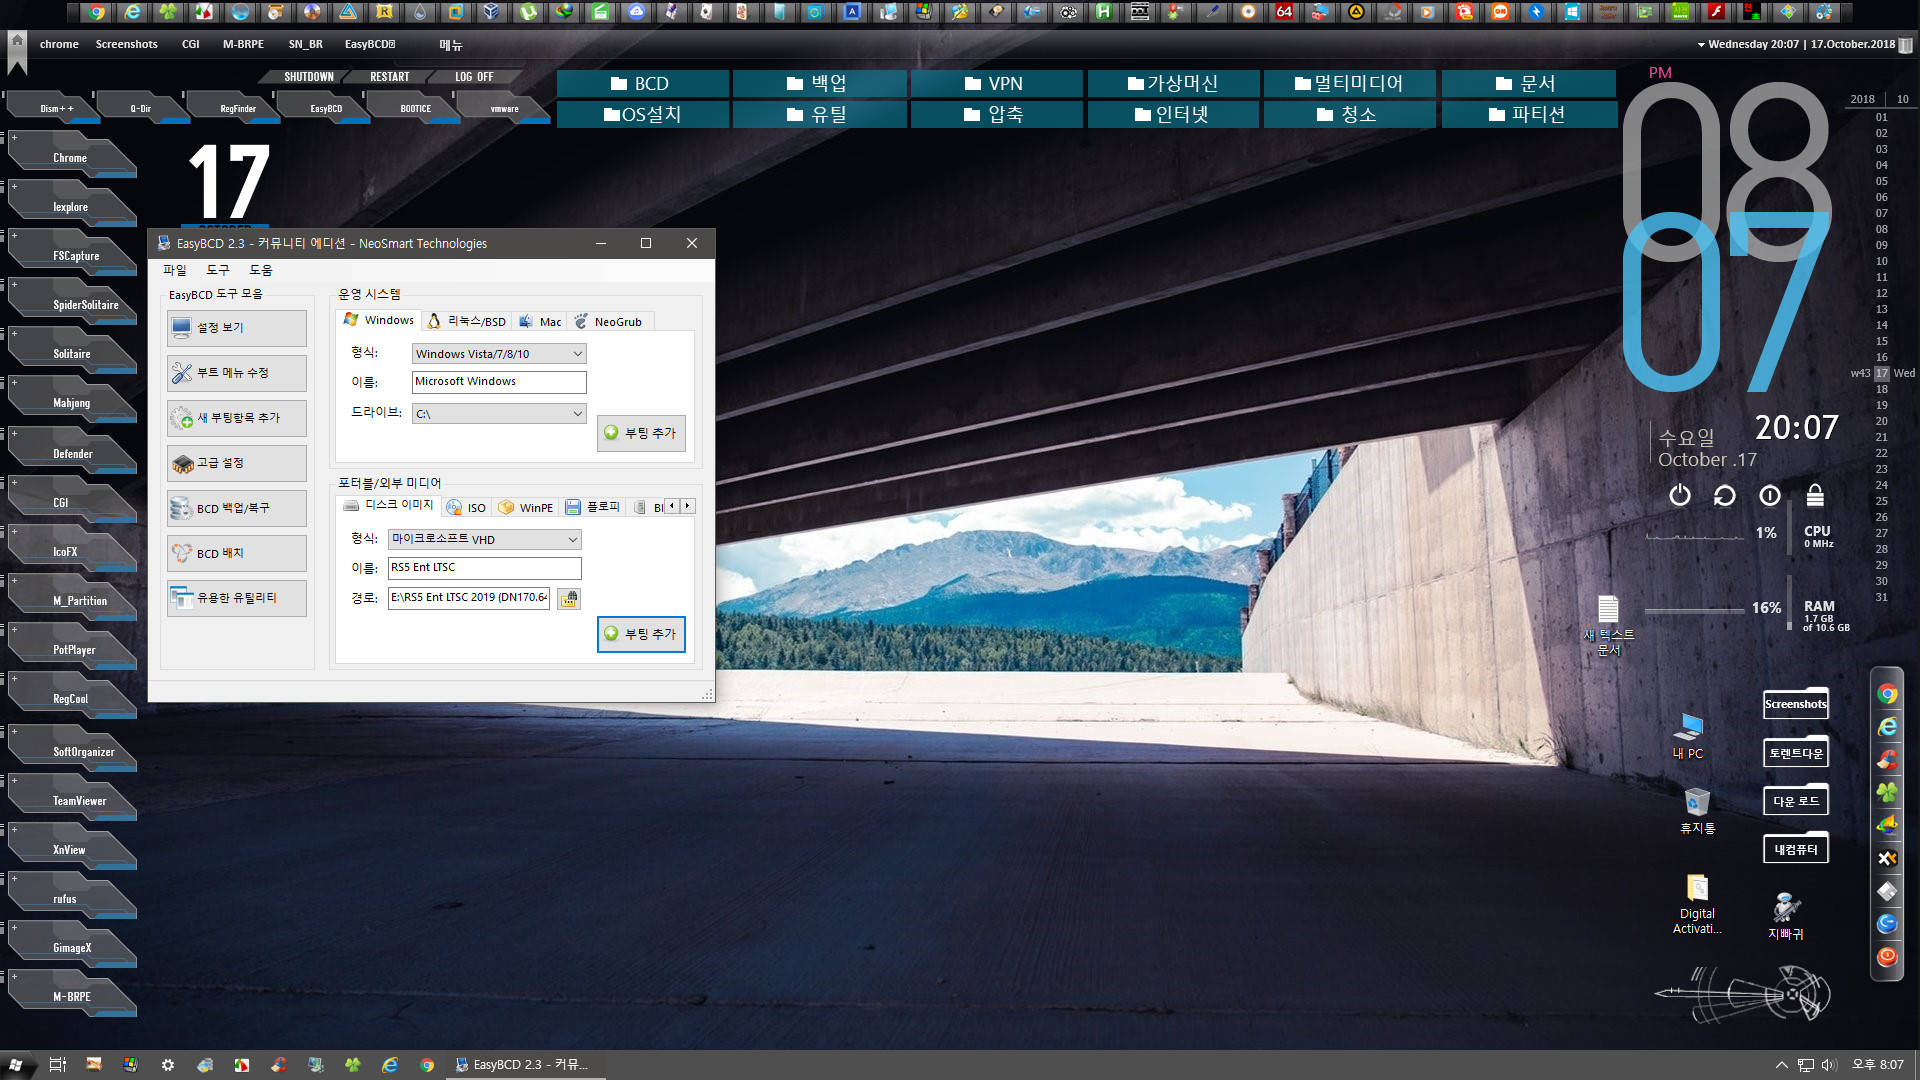Select 새 부팅항목 추가 (Add New Entry)
The height and width of the screenshot is (1080, 1920).
pyautogui.click(x=236, y=418)
